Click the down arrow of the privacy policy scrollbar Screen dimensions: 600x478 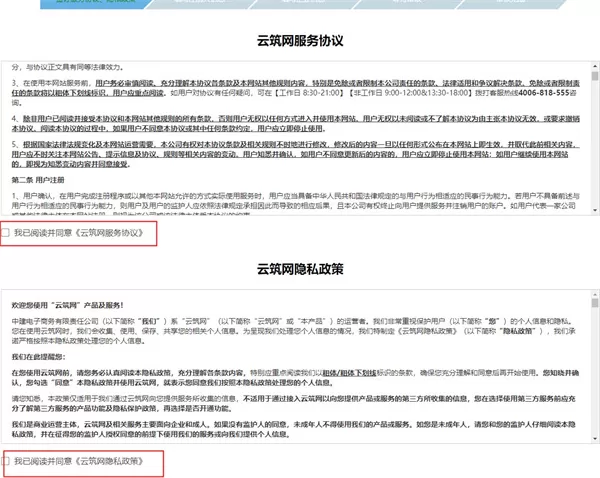pos(595,439)
